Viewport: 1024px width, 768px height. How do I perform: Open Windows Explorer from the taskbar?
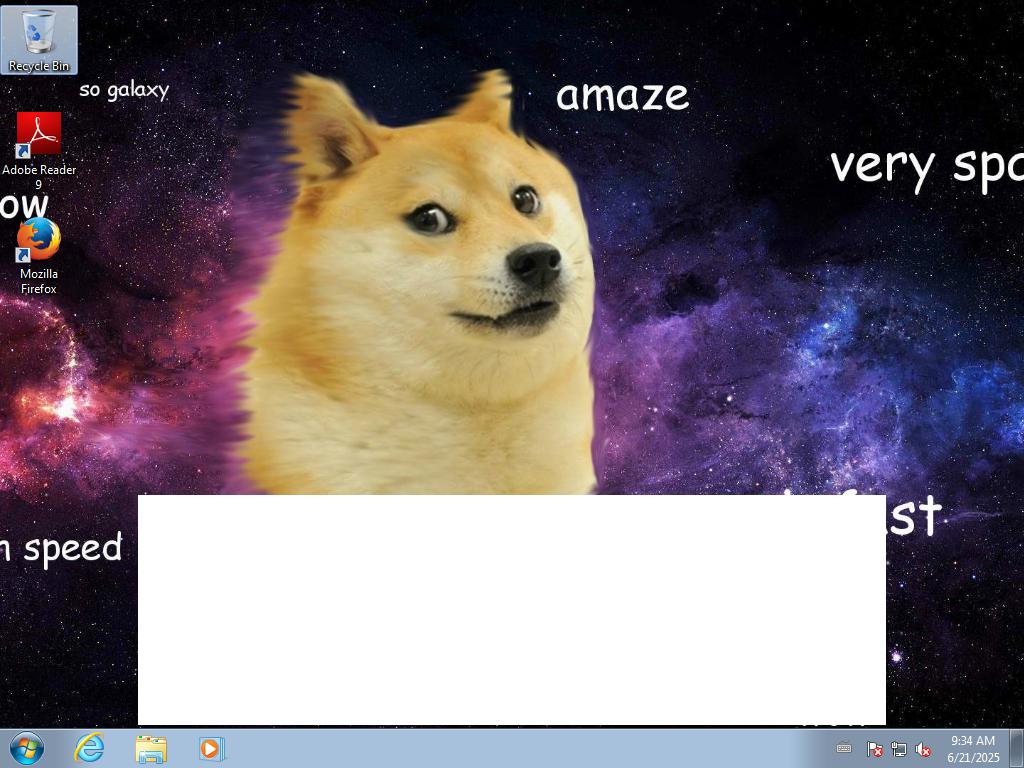(151, 748)
